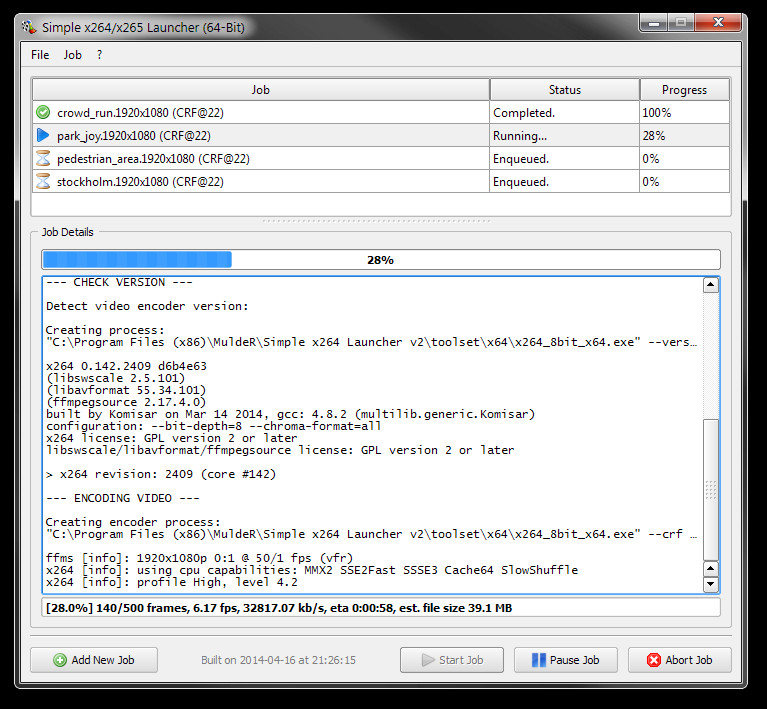767x709 pixels.
Task: Click the disabled Start Job button
Action: (x=451, y=660)
